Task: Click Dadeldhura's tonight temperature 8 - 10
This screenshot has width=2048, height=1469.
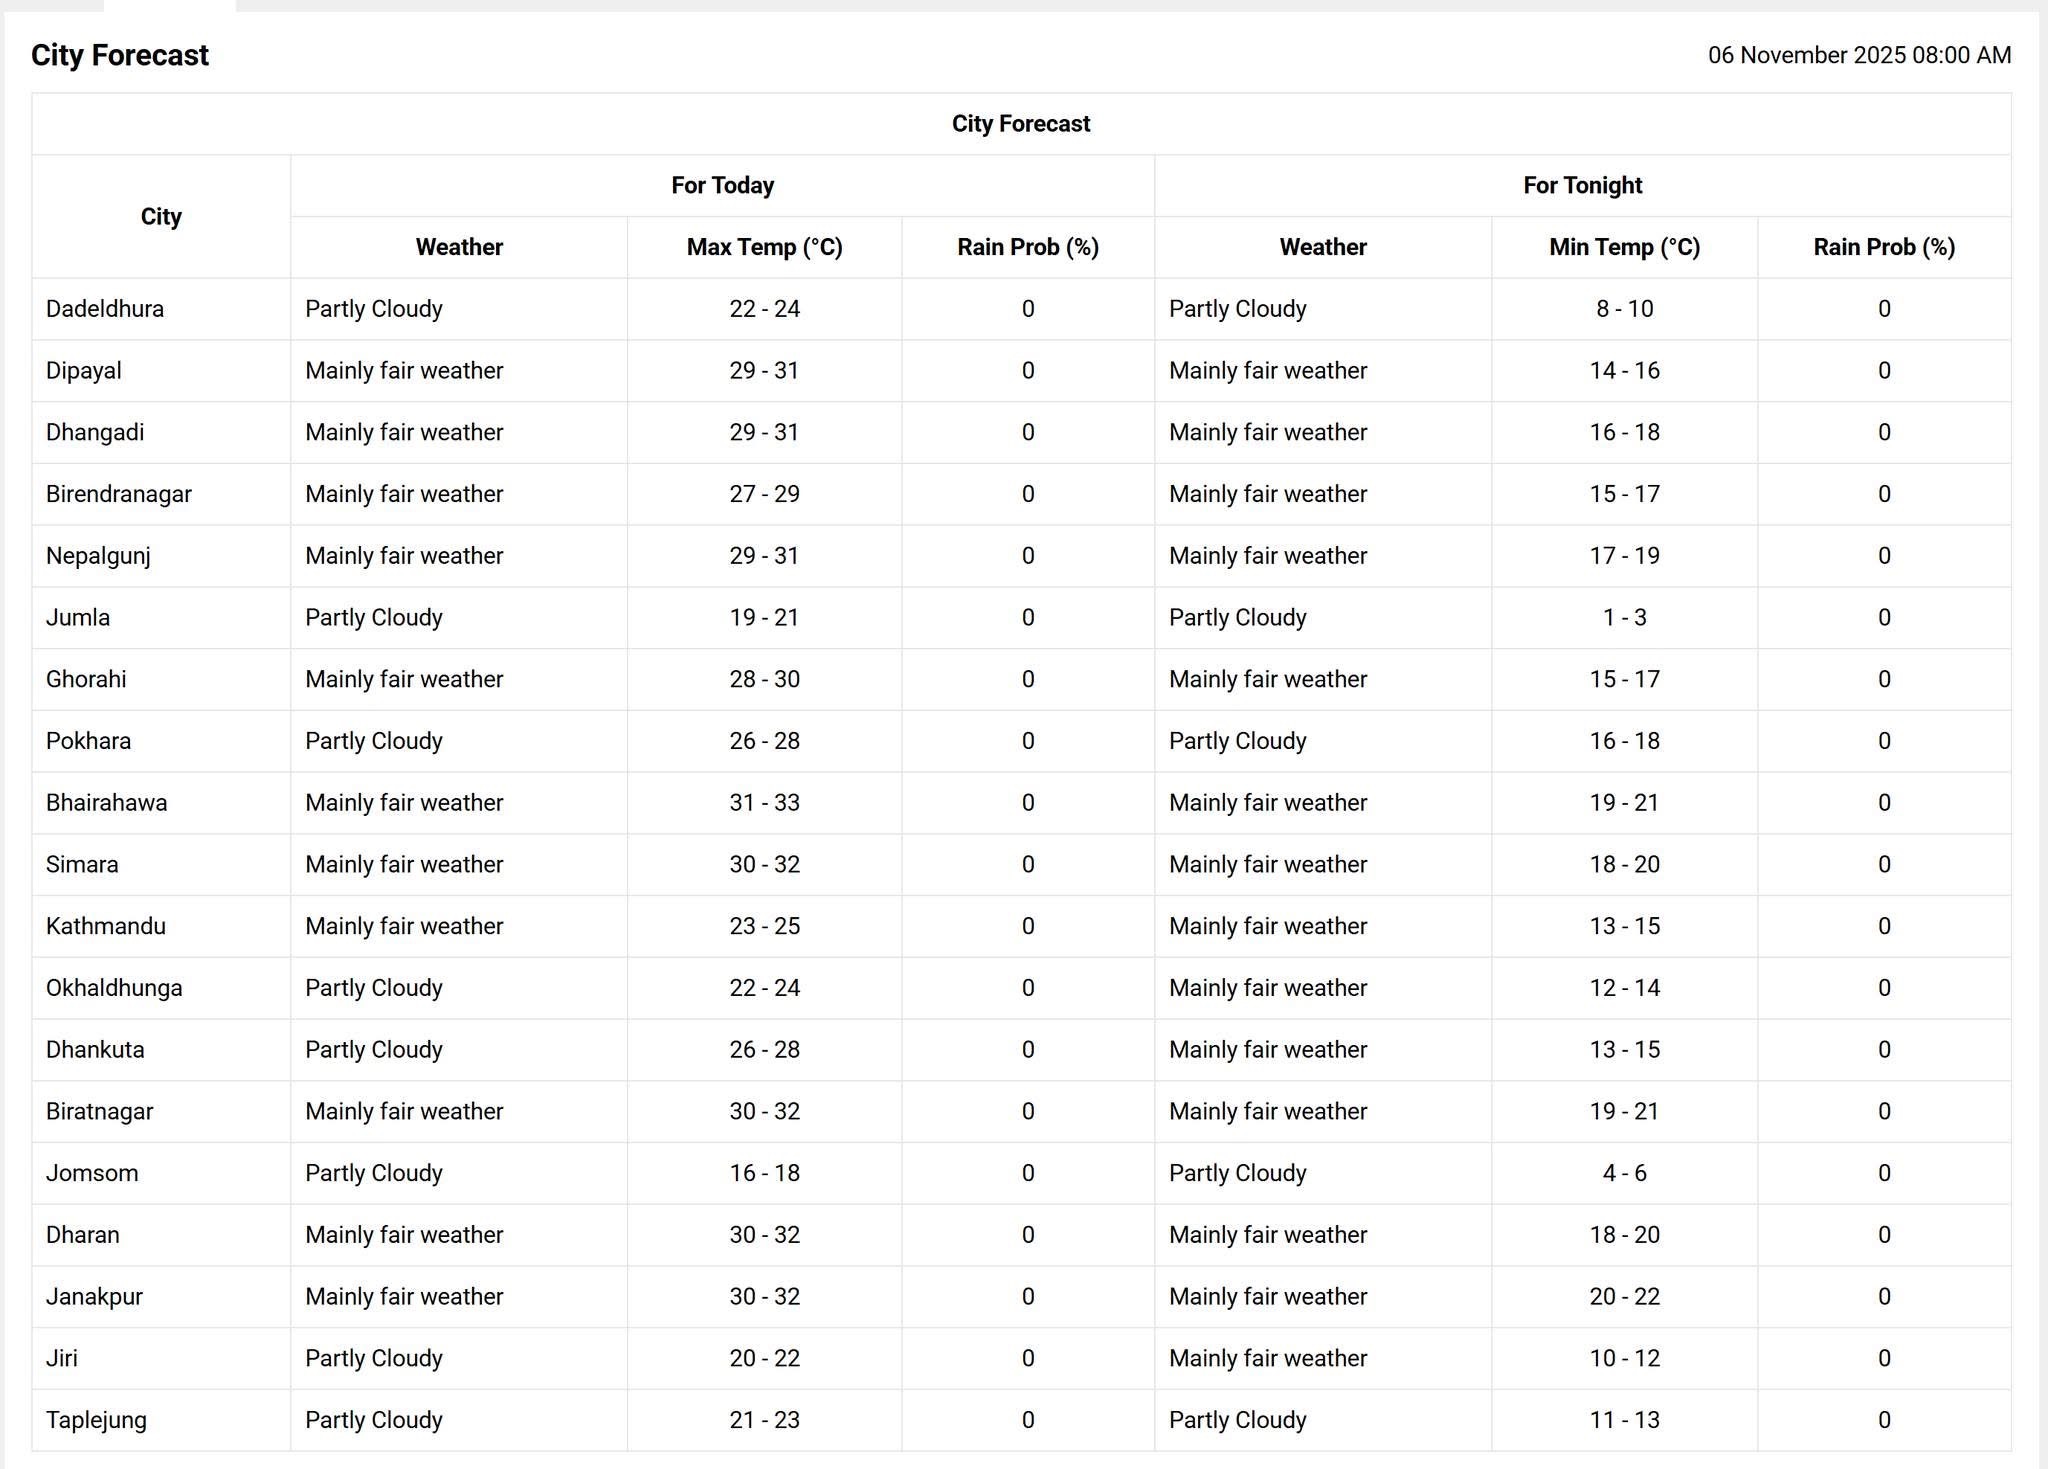Action: click(1624, 309)
